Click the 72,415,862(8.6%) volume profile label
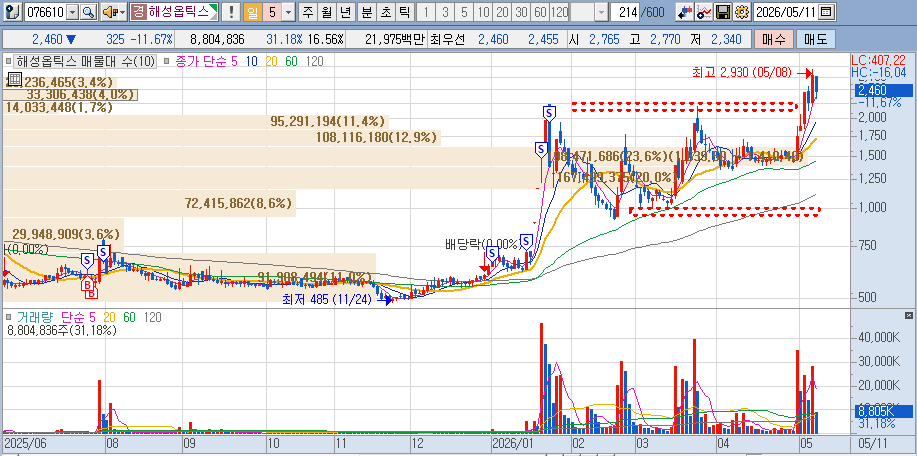This screenshot has height=456, width=917. [238, 203]
